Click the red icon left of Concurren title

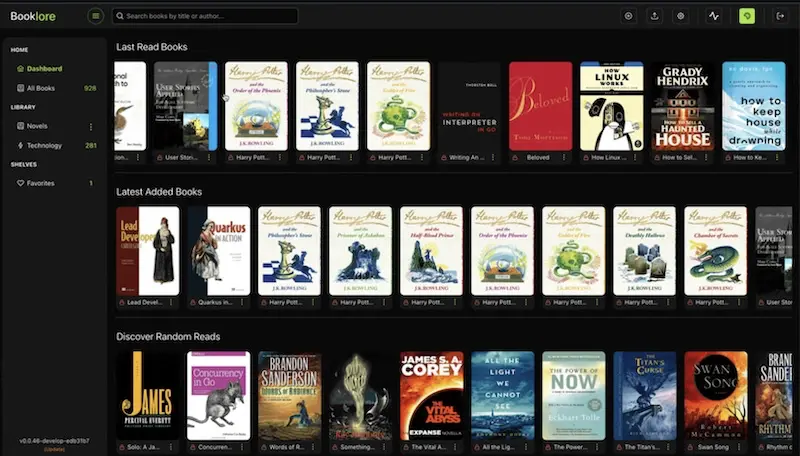pos(193,447)
